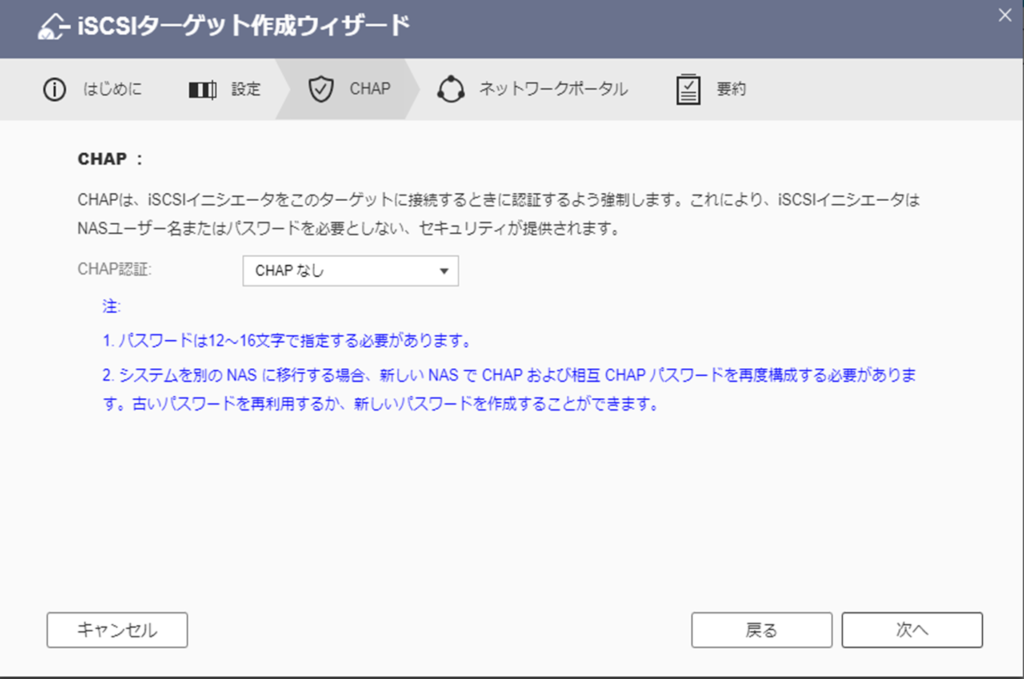Go to the はじめに step label
Viewport: 1024px width, 679px height.
click(112, 89)
